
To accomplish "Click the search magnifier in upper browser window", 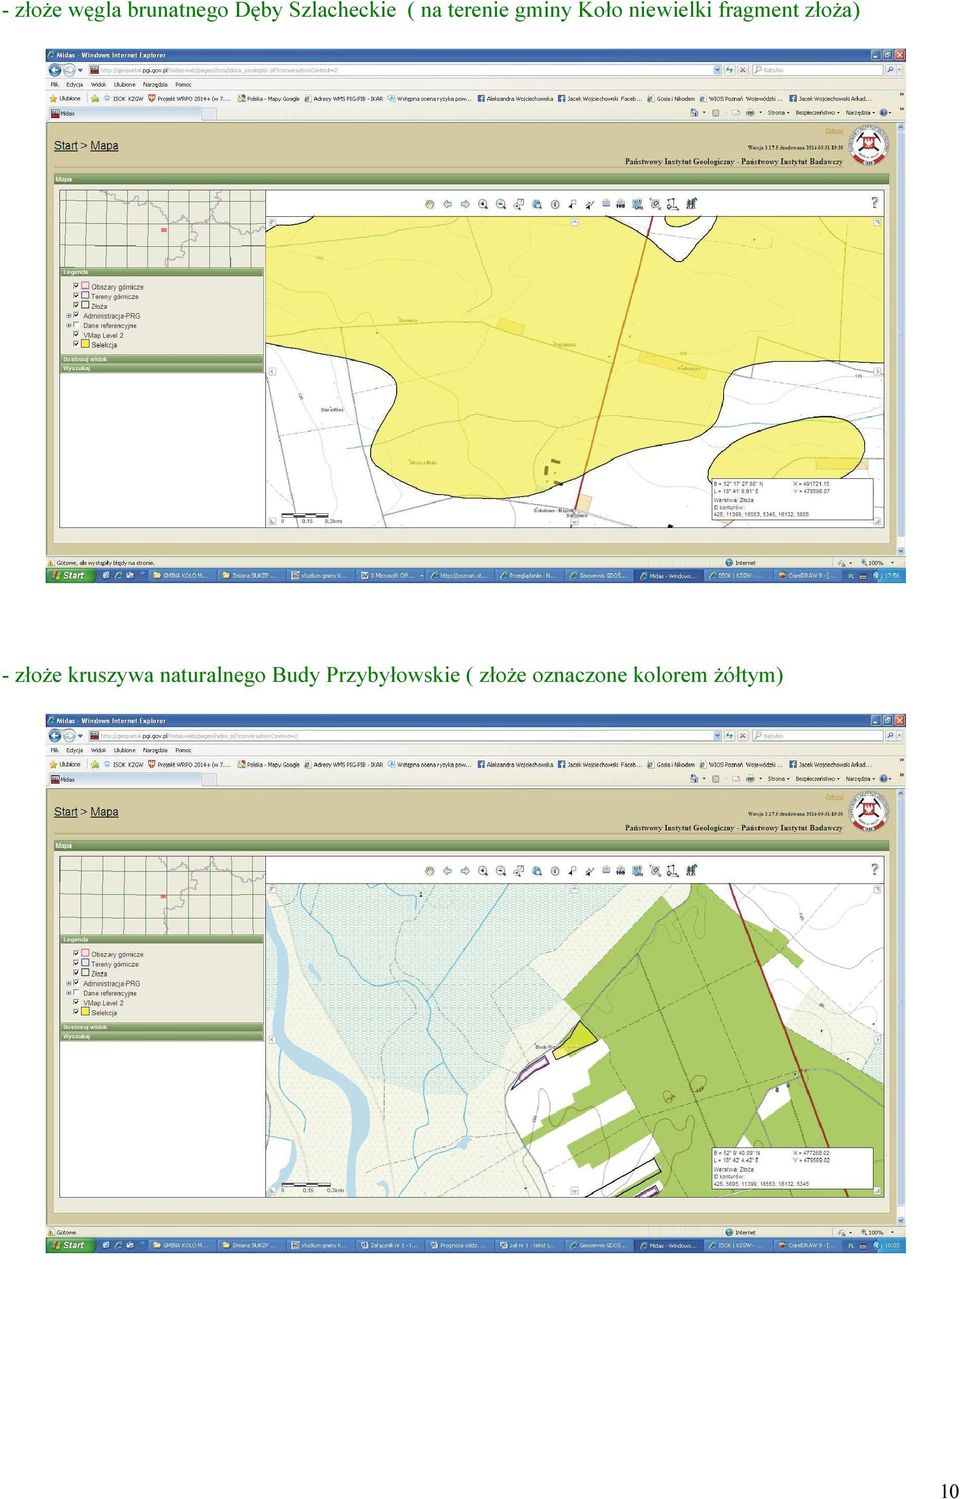I will (x=890, y=70).
